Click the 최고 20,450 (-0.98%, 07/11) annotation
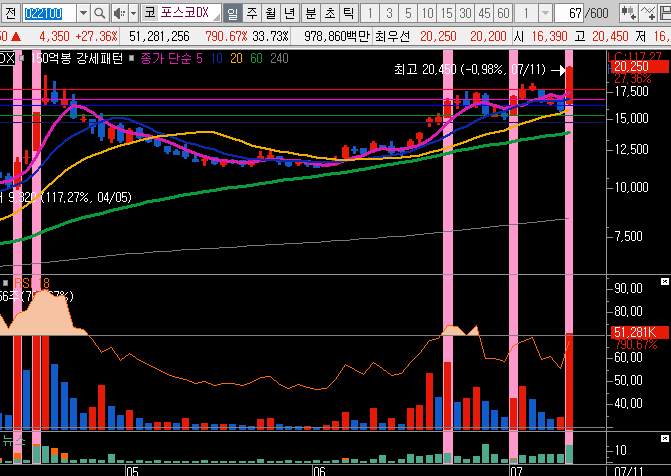Image resolution: width=671 pixels, height=476 pixels. click(x=470, y=69)
